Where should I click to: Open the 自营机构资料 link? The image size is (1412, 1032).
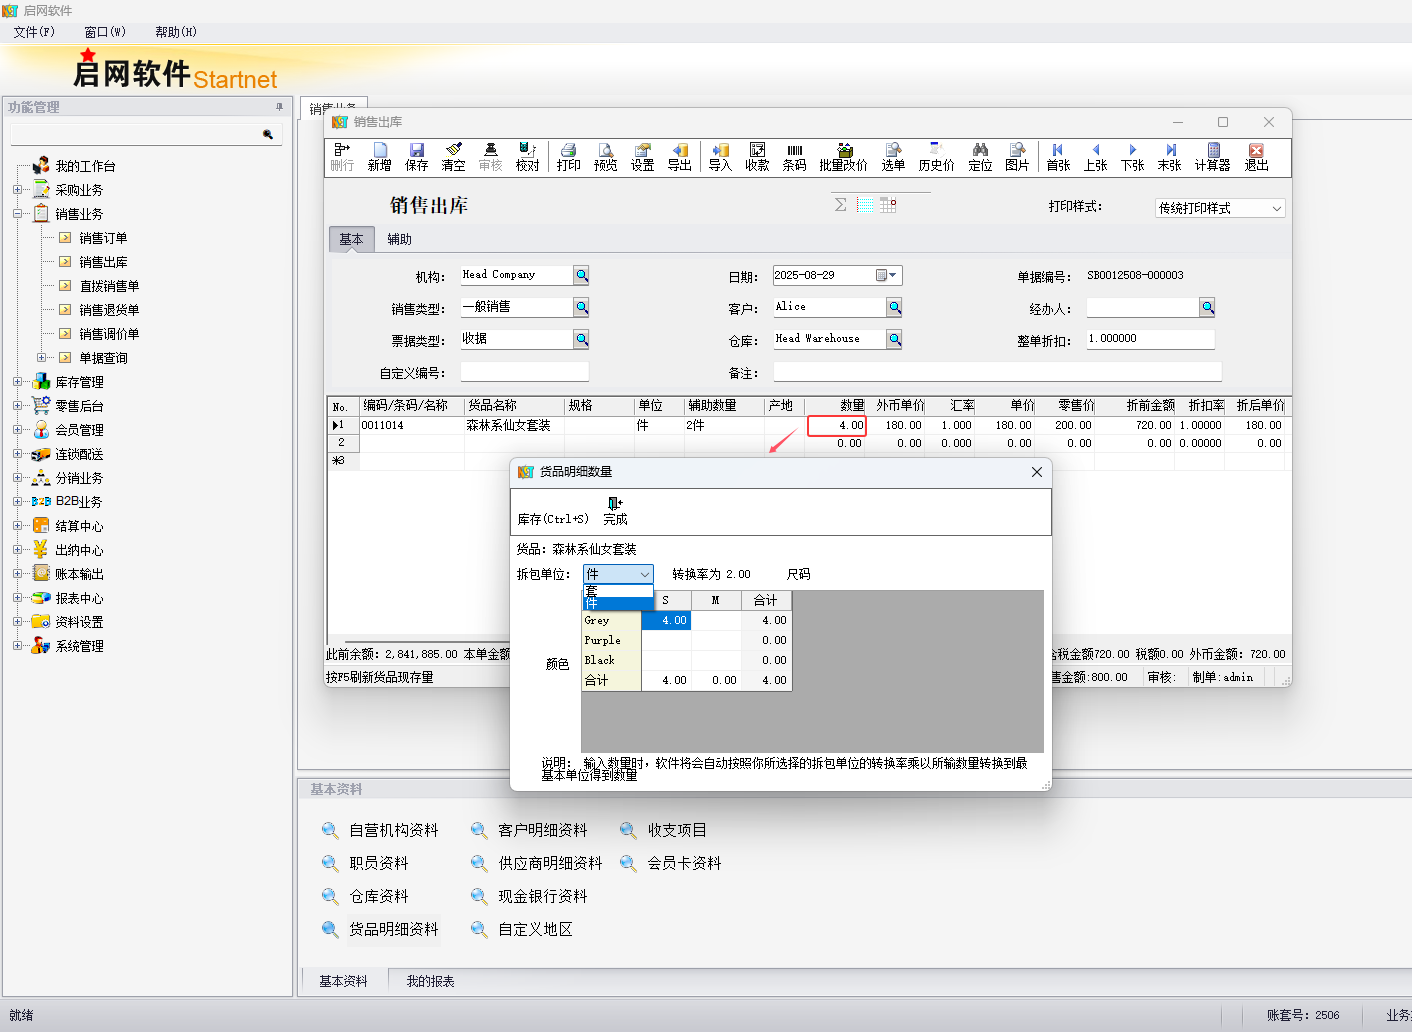pos(394,830)
